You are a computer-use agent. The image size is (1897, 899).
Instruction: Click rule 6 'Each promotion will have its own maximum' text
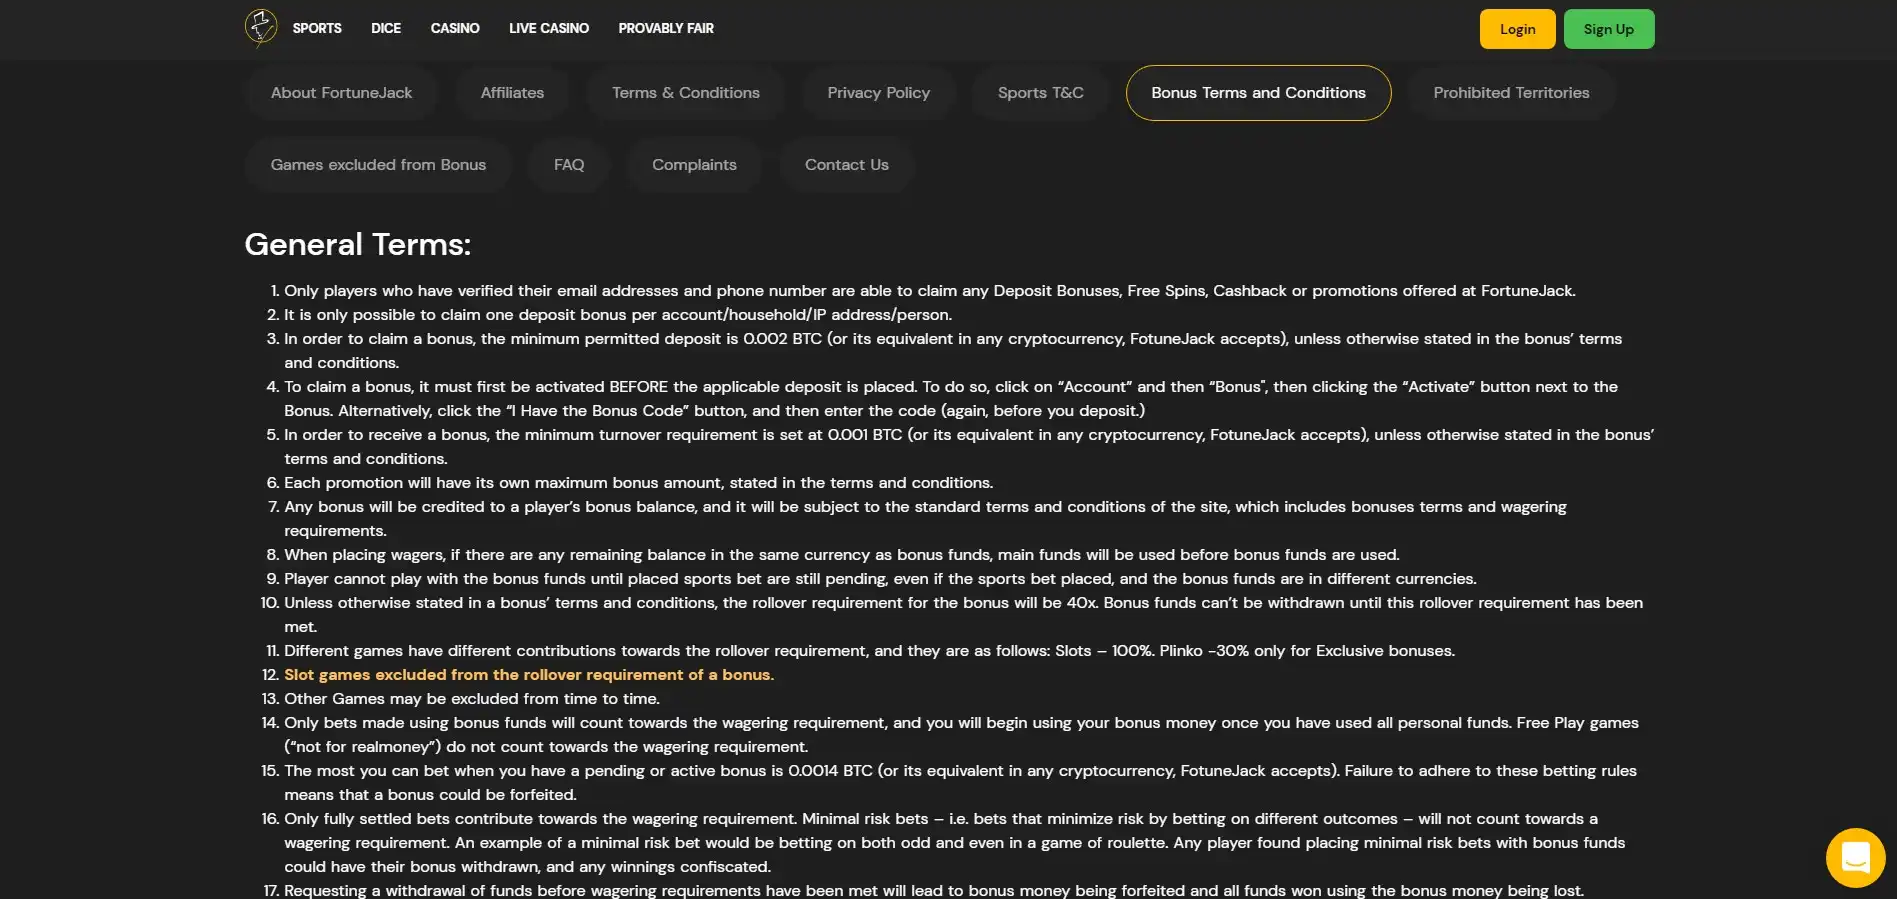(638, 483)
